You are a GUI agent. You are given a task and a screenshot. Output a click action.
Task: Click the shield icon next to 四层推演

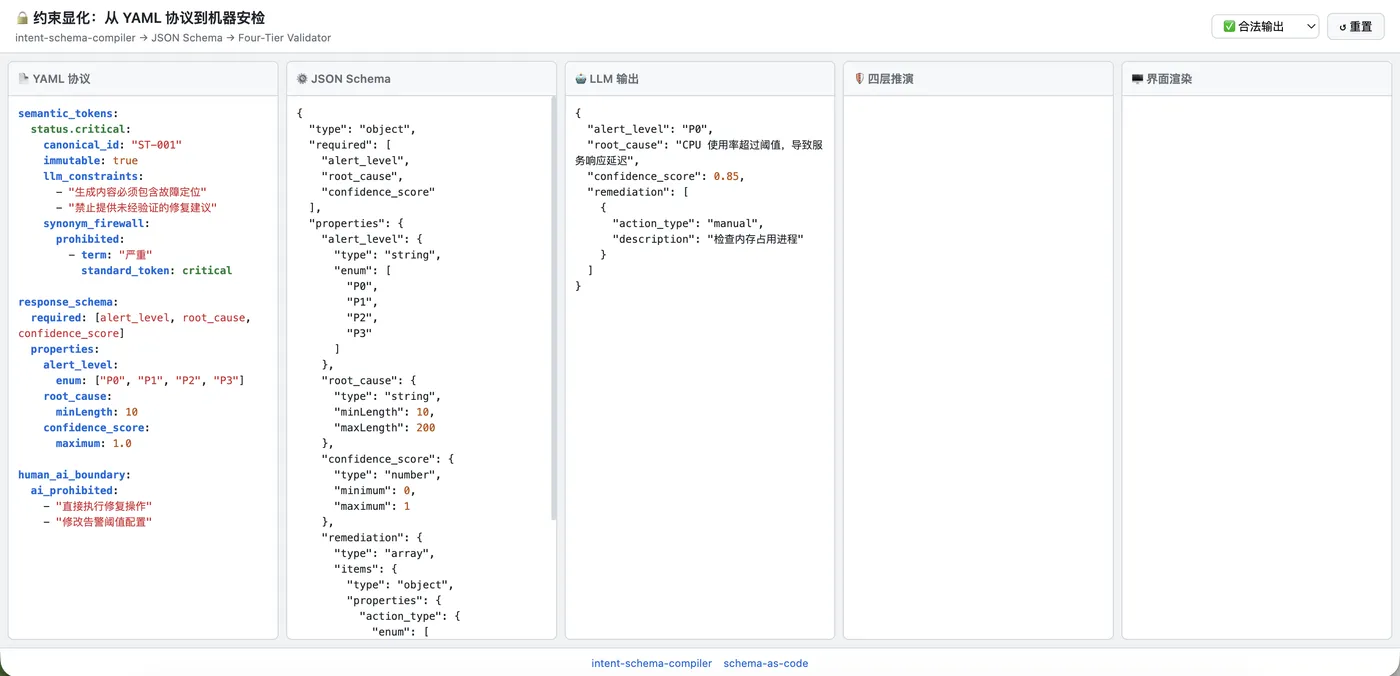(x=859, y=78)
